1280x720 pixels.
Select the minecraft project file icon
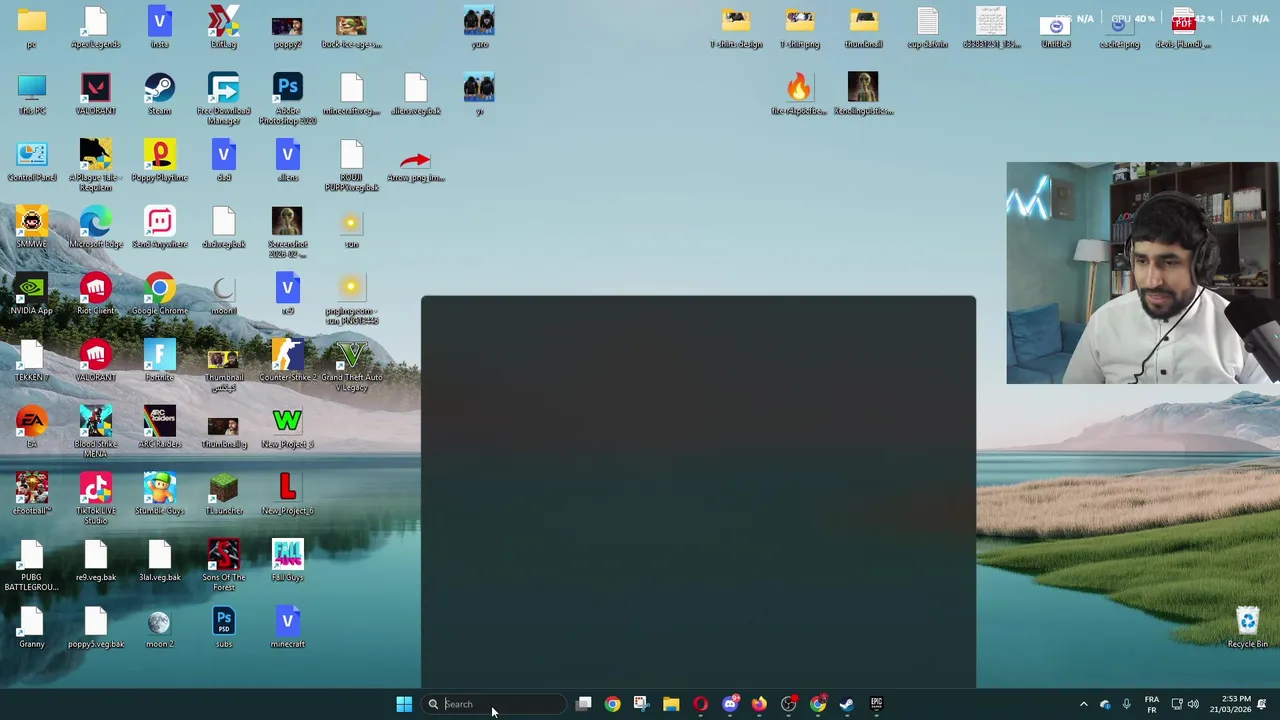tap(287, 627)
